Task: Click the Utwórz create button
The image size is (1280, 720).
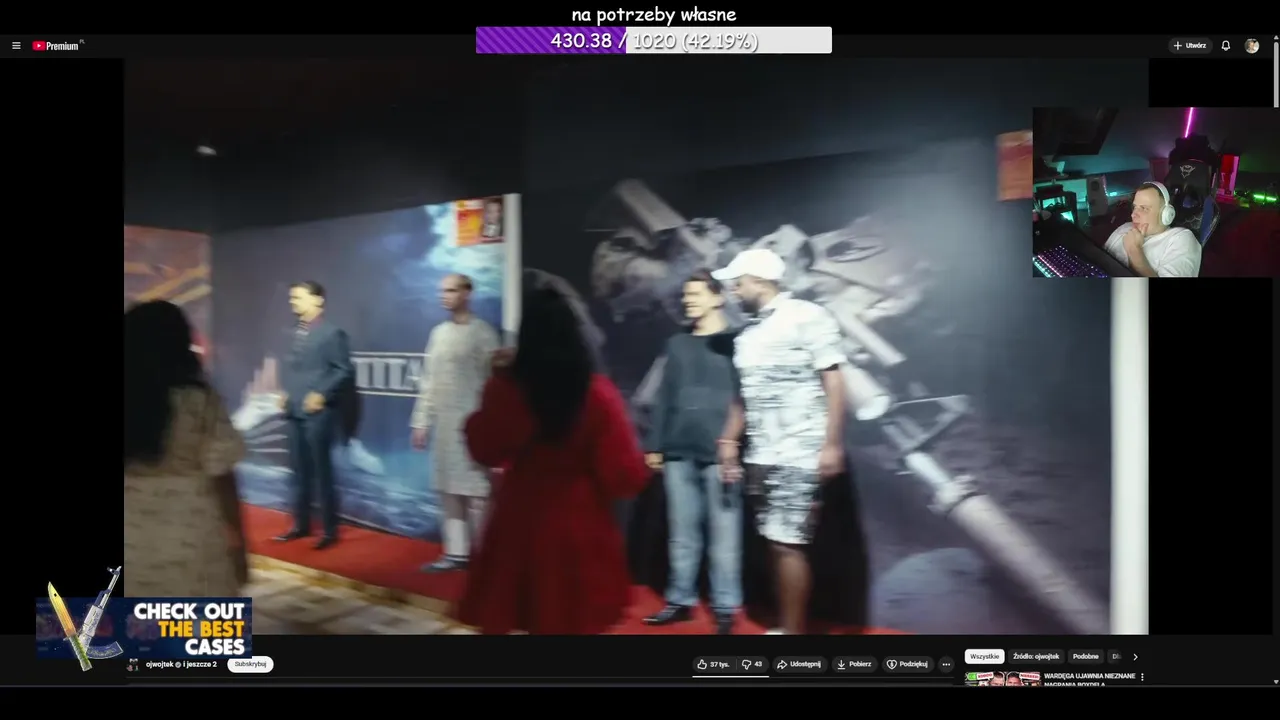Action: 1190,46
